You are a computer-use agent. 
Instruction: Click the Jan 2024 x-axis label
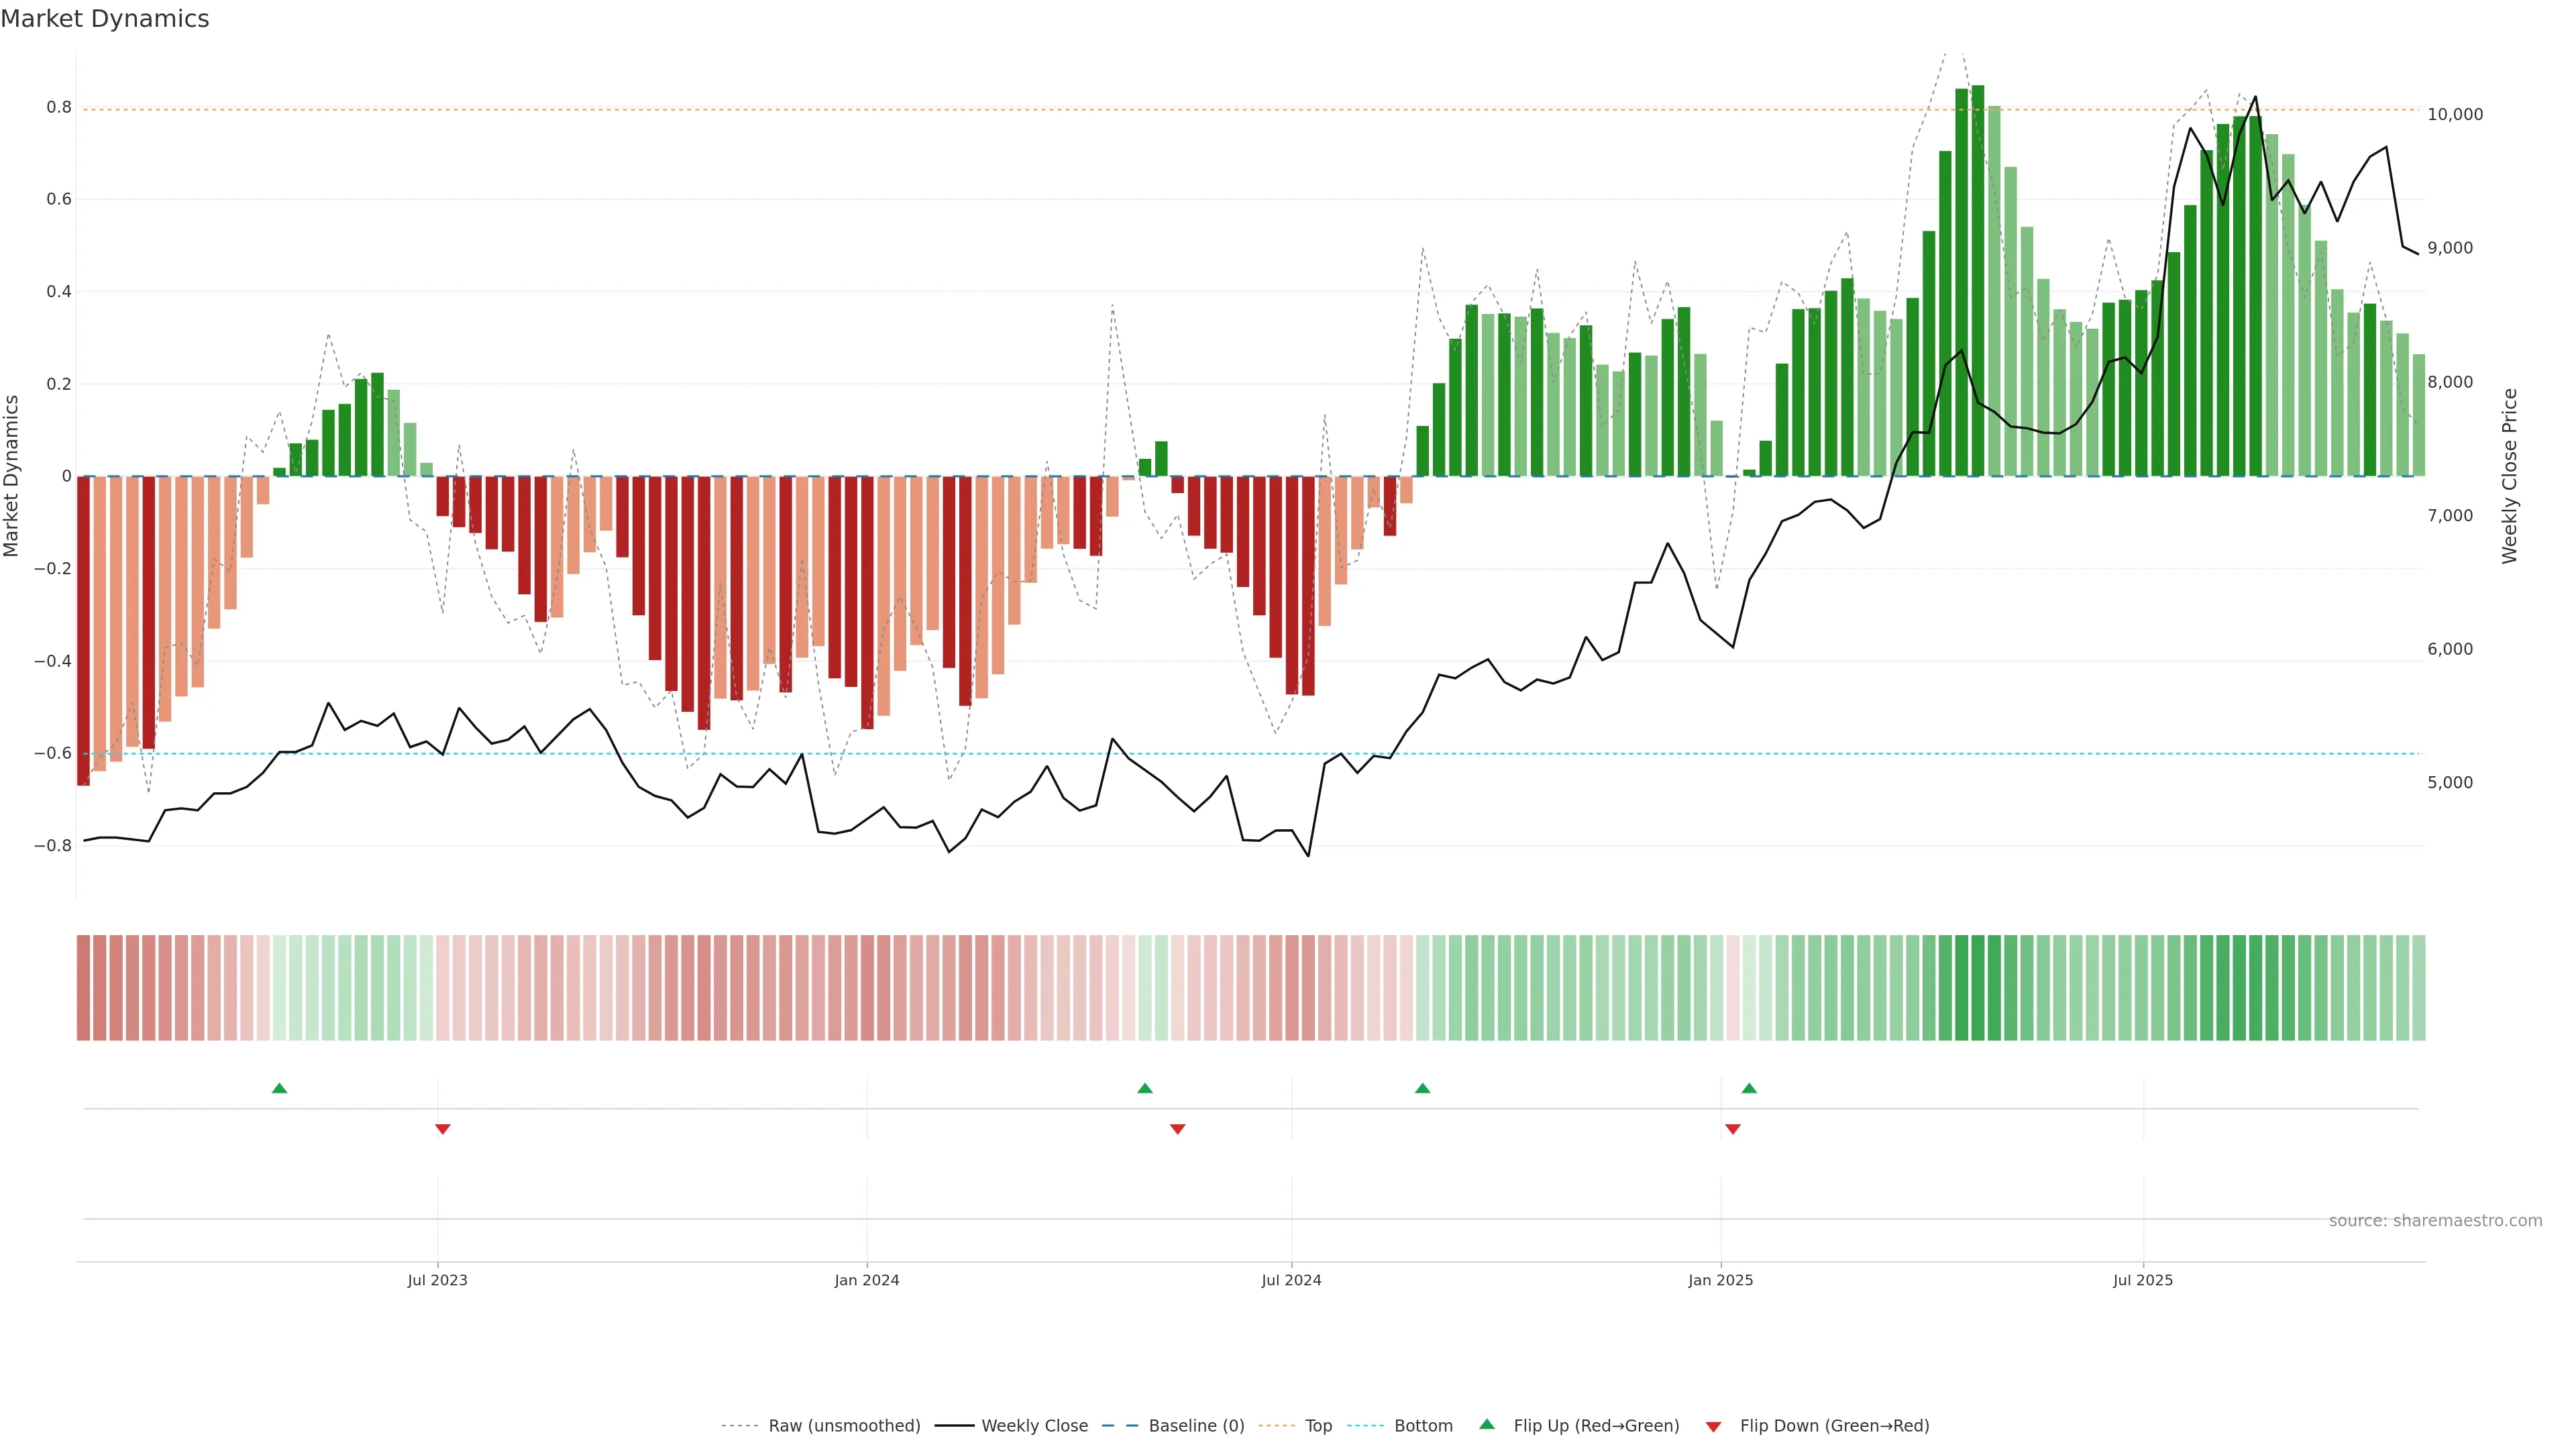click(x=866, y=1280)
